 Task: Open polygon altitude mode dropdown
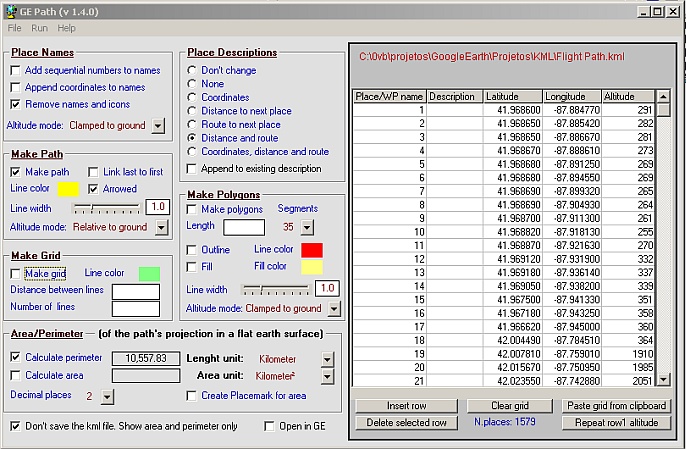pyautogui.click(x=333, y=309)
